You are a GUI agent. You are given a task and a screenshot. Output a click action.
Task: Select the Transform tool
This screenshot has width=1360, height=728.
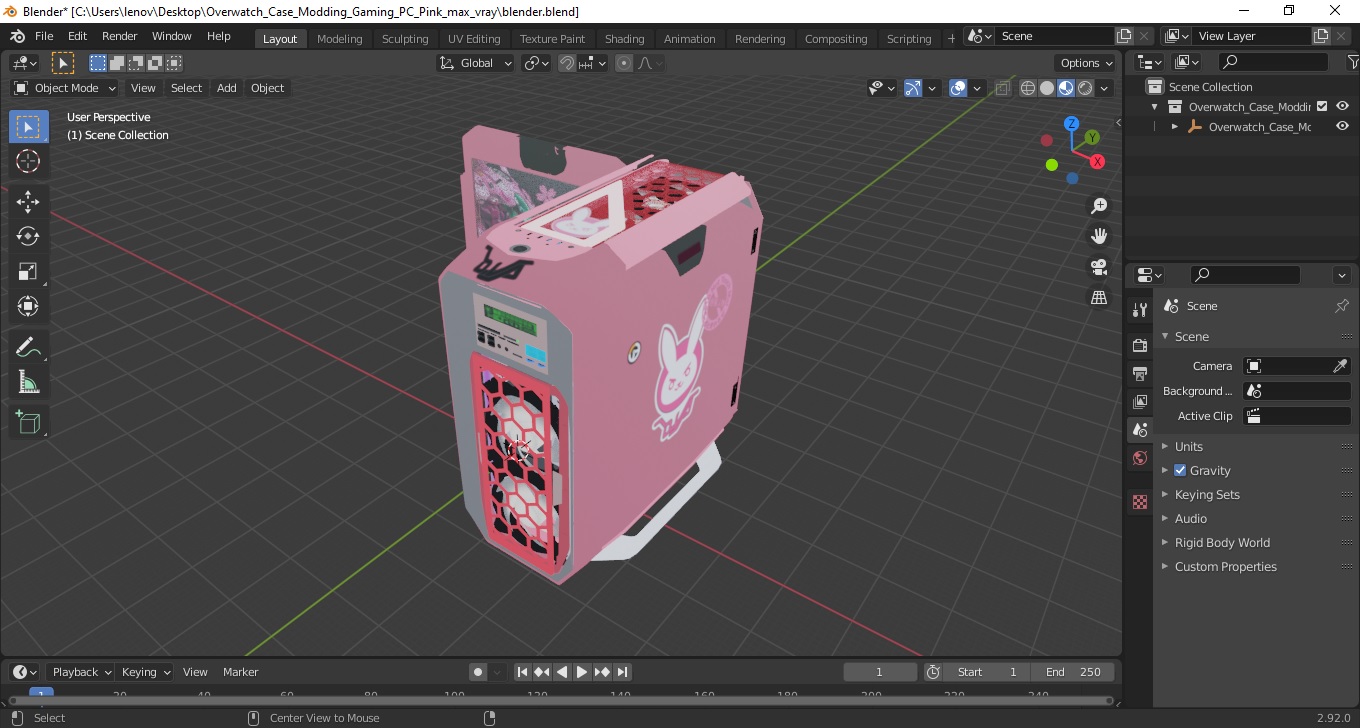28,306
